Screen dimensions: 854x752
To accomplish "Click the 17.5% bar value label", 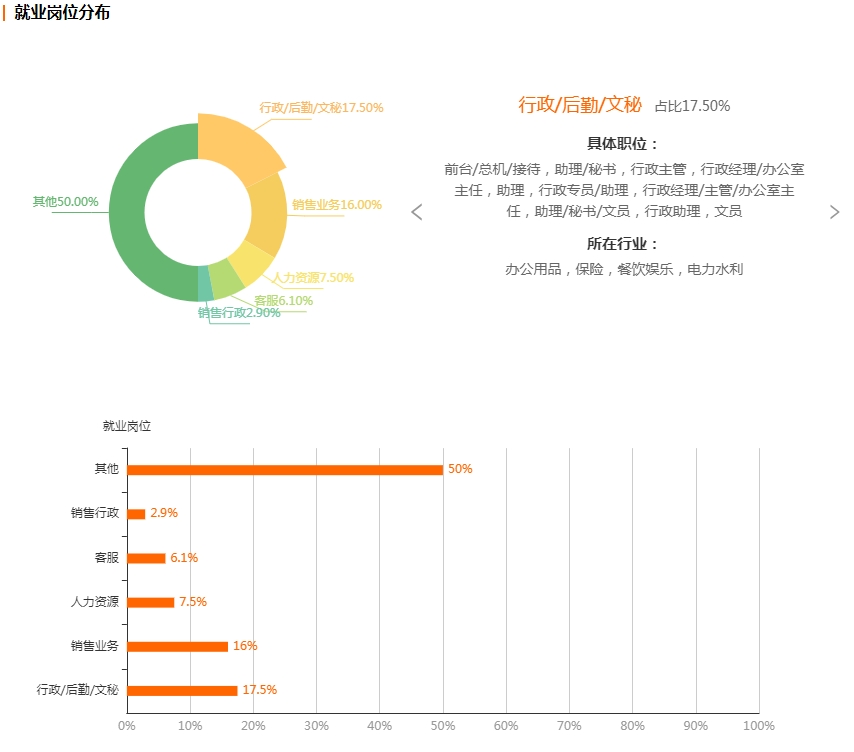I will [x=260, y=690].
